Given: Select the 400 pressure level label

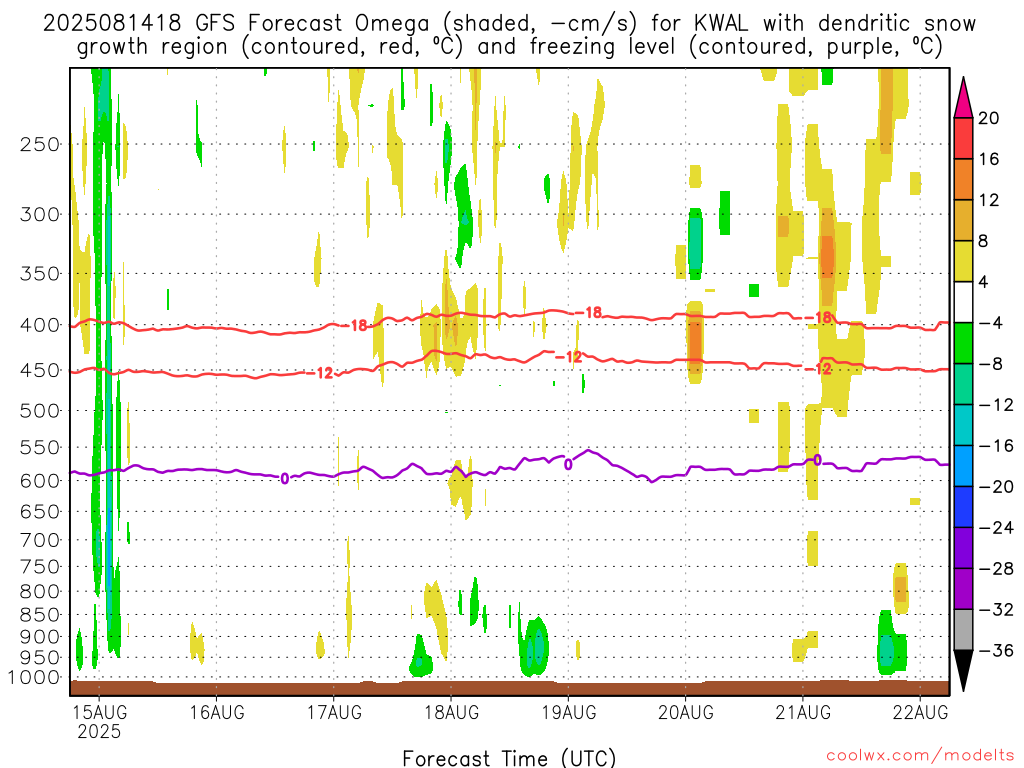Looking at the screenshot, I should click(40, 325).
